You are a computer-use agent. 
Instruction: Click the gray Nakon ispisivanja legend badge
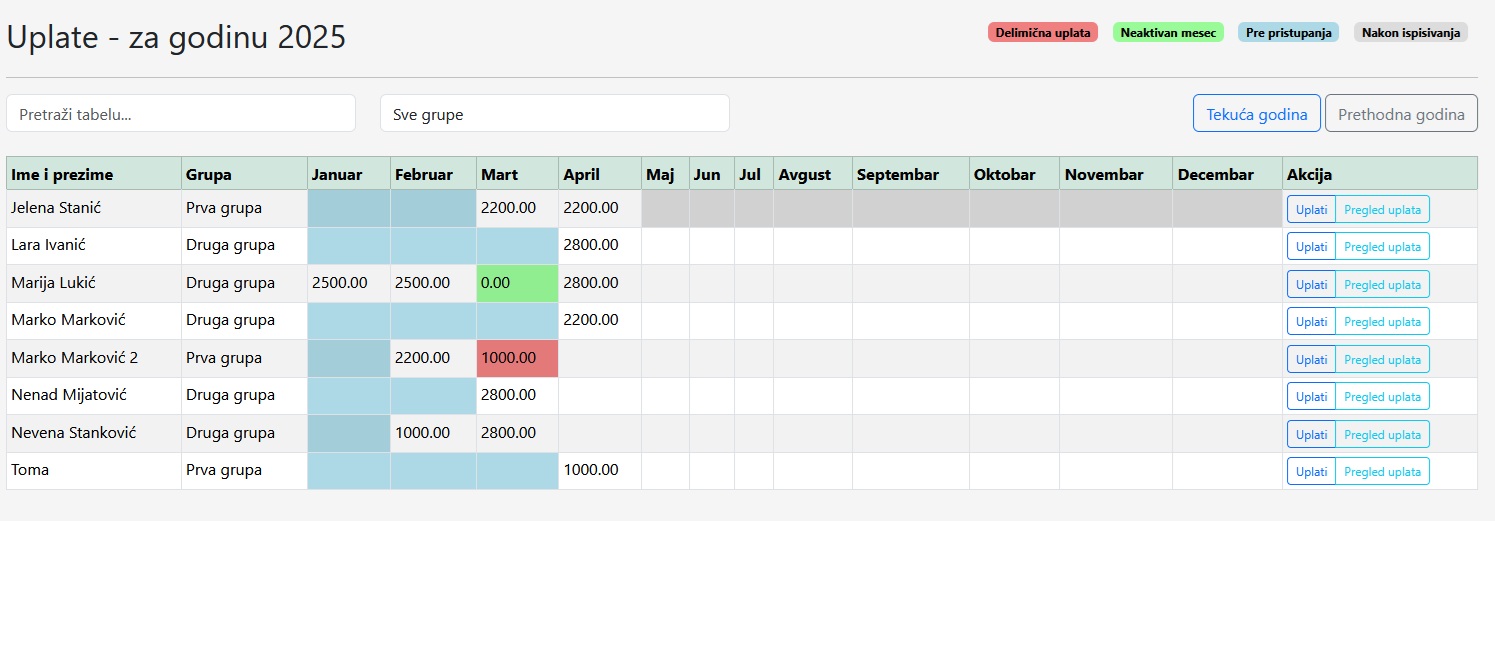click(1410, 33)
